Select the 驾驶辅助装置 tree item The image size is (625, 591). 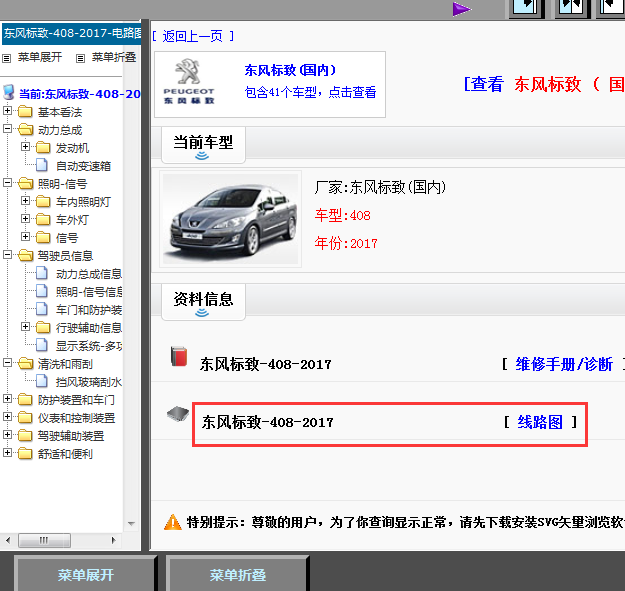click(71, 436)
